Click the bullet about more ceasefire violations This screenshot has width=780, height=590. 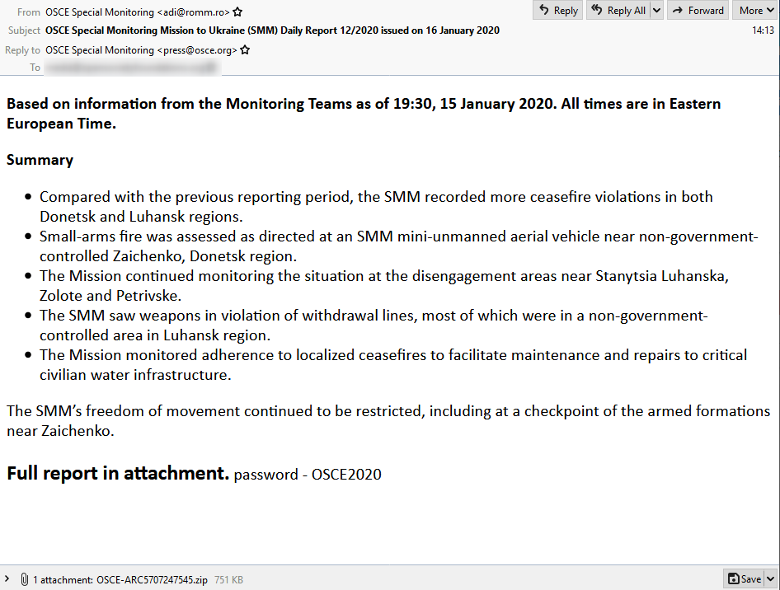(376, 206)
